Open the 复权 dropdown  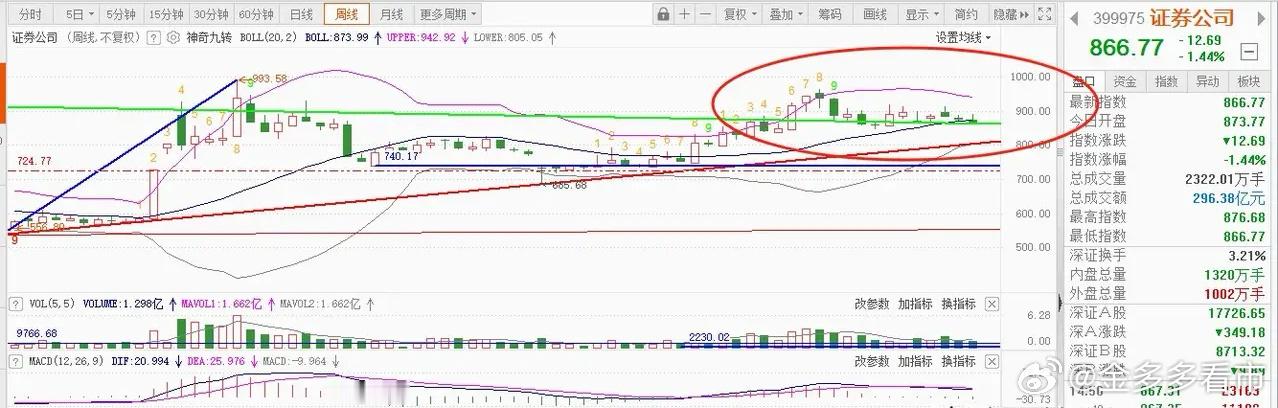click(741, 14)
